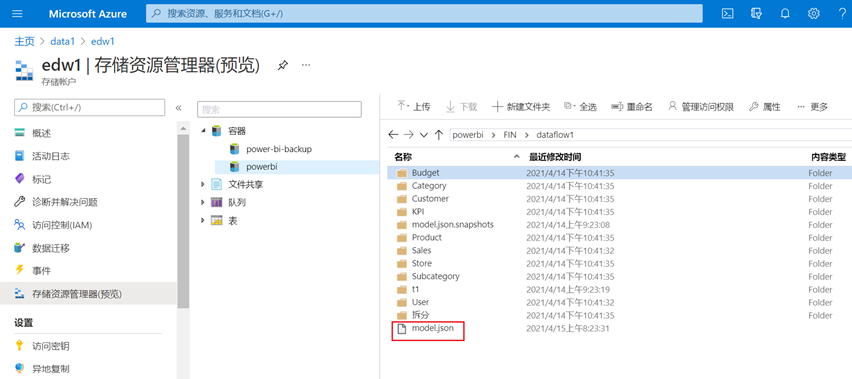Open the directory and subscription filter icon

click(756, 14)
